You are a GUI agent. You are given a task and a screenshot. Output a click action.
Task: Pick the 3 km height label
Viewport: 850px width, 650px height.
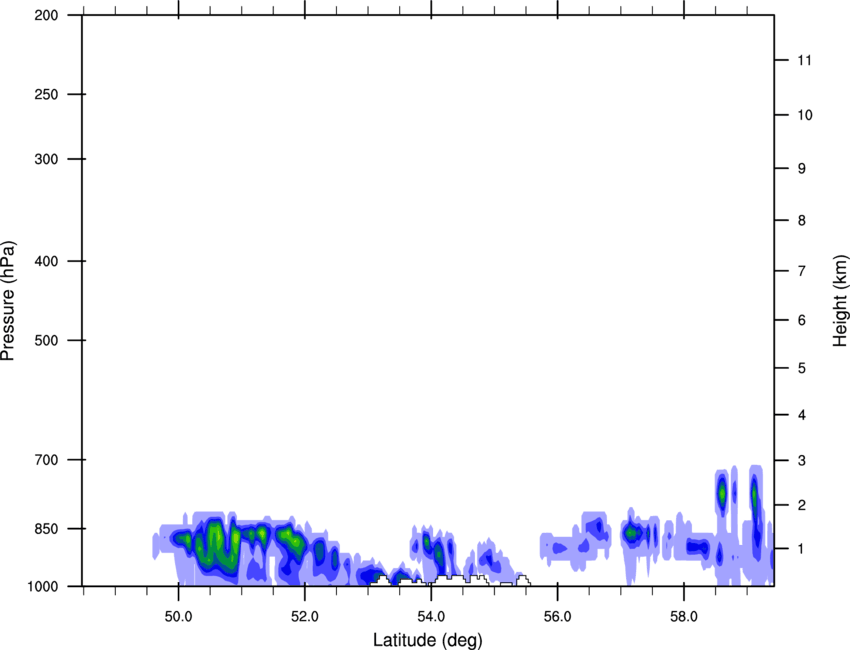802,460
